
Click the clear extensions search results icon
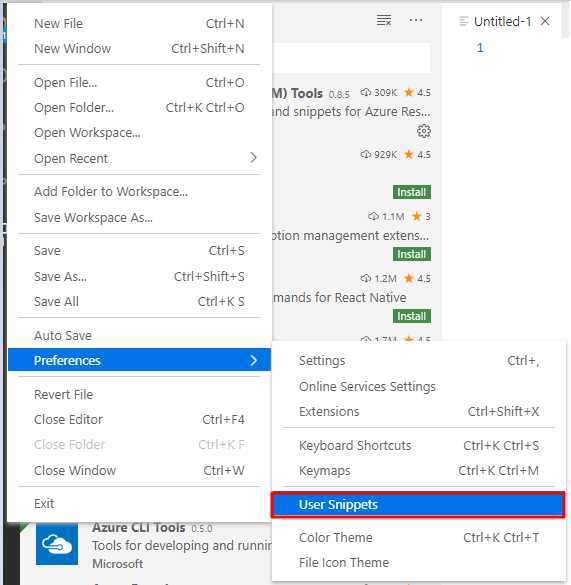(384, 20)
